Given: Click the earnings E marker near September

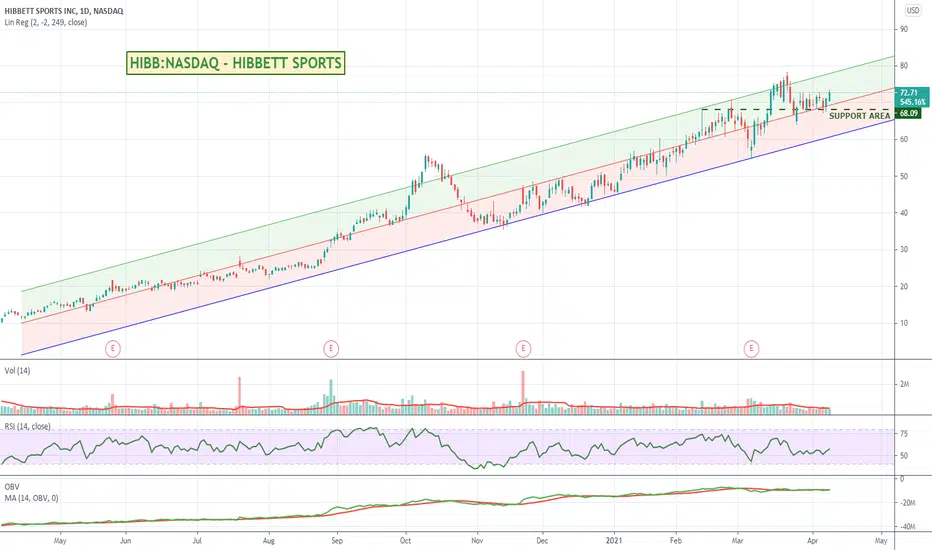Looking at the screenshot, I should pyautogui.click(x=331, y=349).
